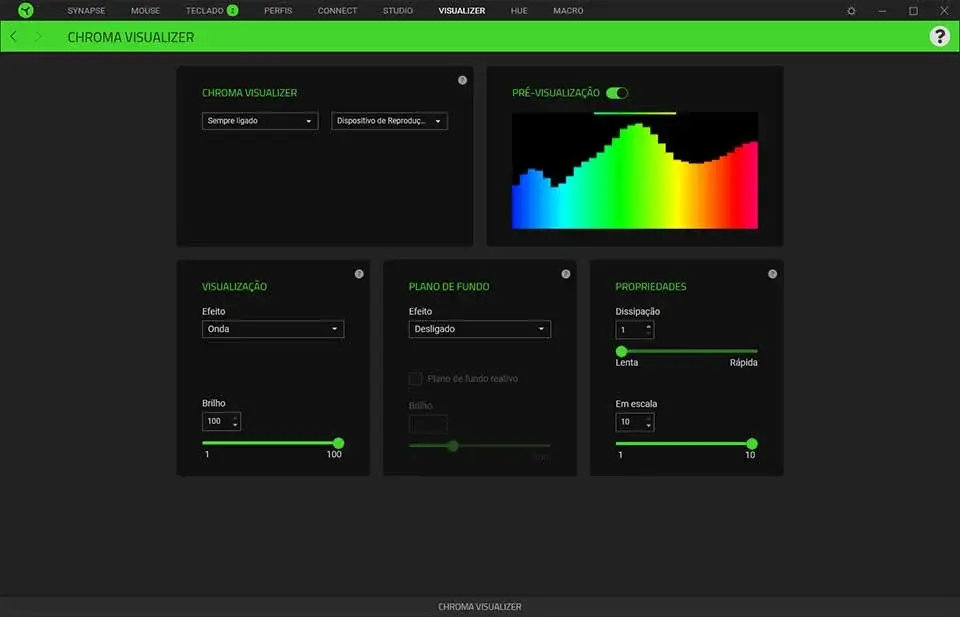Check the Plano de fundo reativo checkbox
The width and height of the screenshot is (960, 617).
point(415,379)
